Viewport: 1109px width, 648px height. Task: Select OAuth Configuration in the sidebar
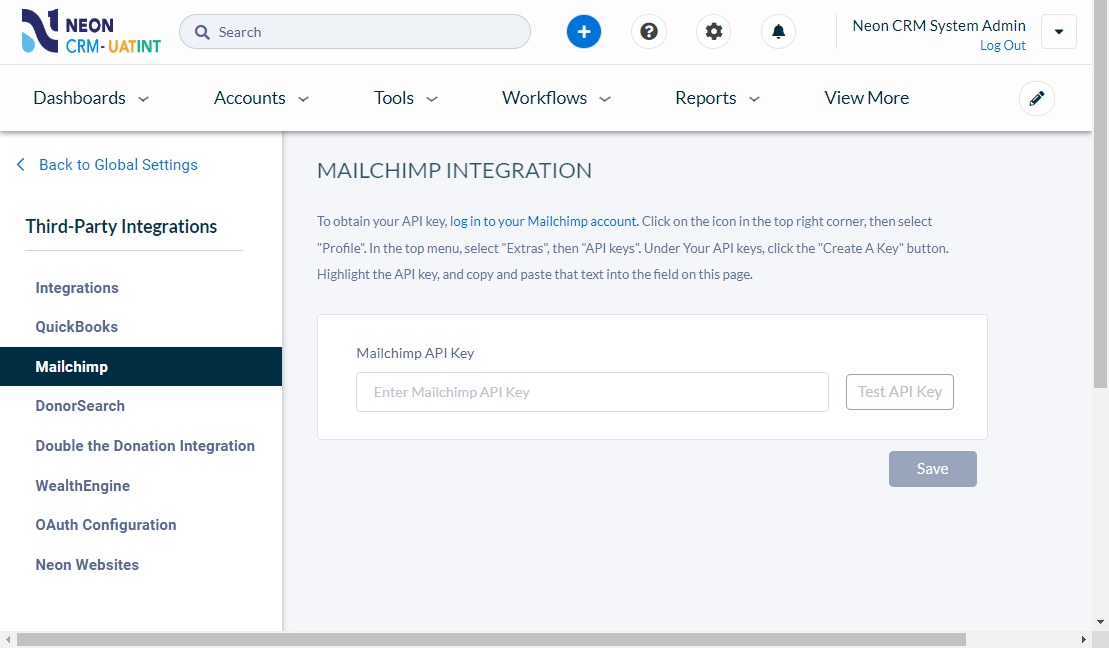106,525
